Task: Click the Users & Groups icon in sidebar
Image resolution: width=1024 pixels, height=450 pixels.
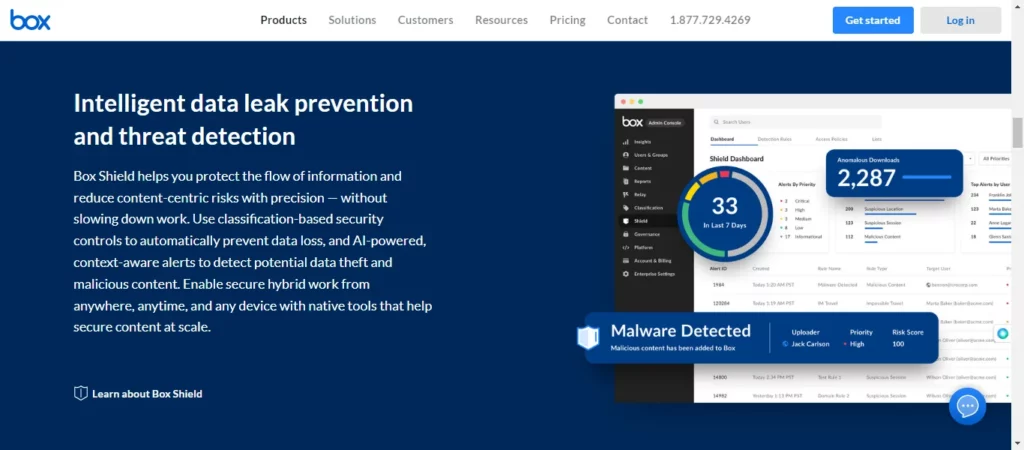Action: tap(626, 155)
